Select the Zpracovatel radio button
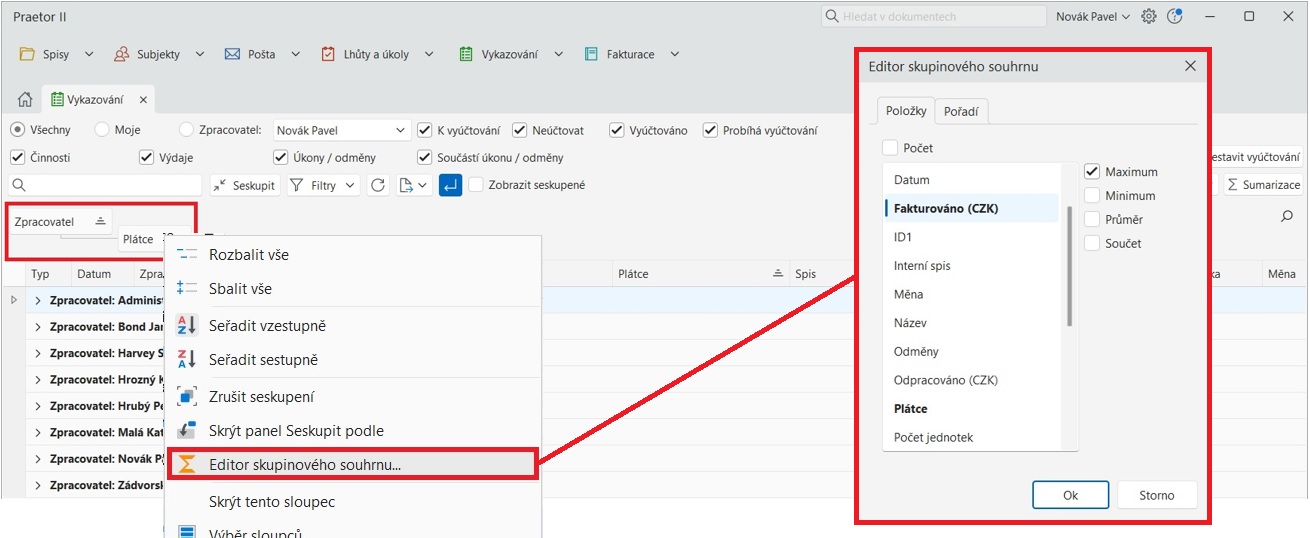The width and height of the screenshot is (1310, 538). pos(187,130)
